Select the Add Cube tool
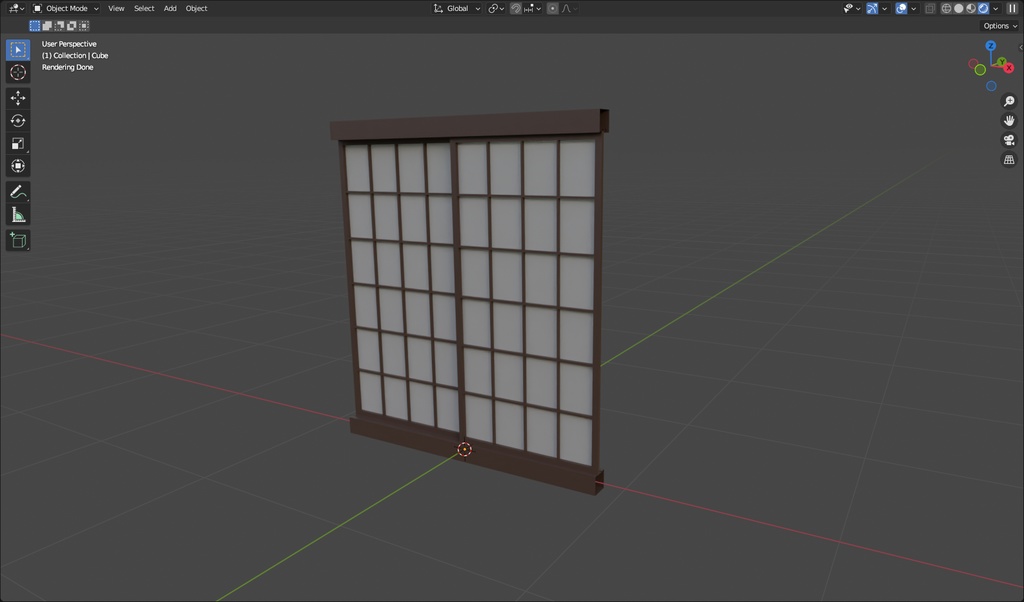Image resolution: width=1024 pixels, height=602 pixels. click(18, 240)
